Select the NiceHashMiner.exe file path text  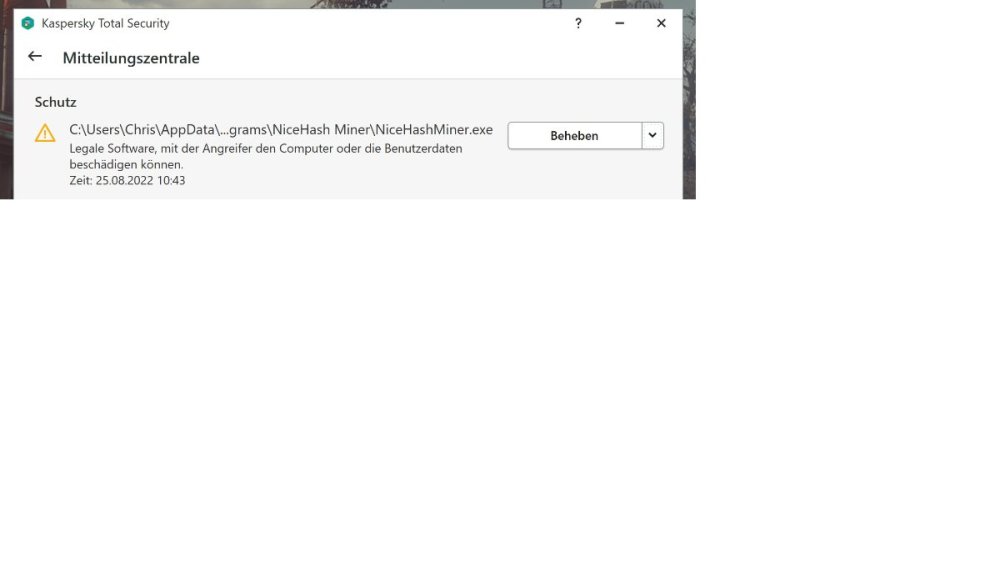[281, 129]
